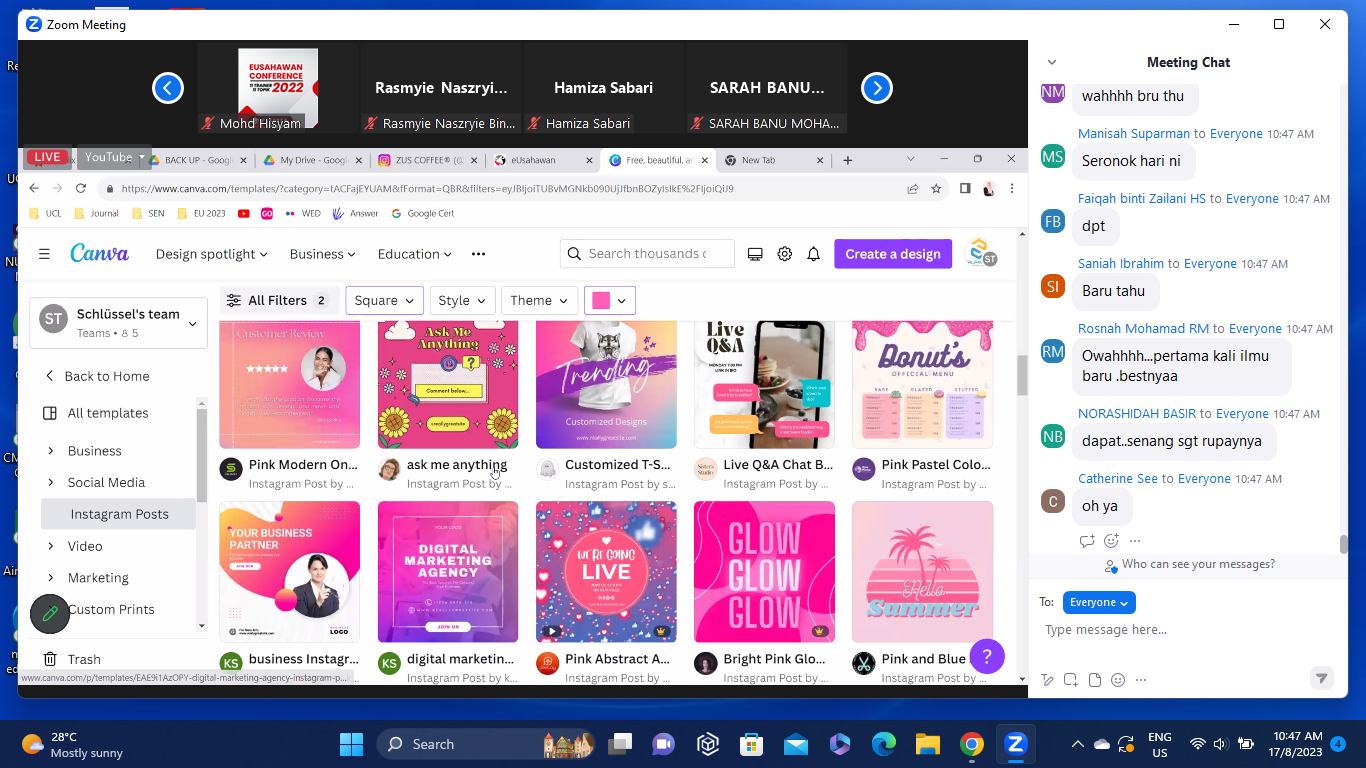Click the send message arrow in chat
1366x768 pixels.
[x=1321, y=678]
